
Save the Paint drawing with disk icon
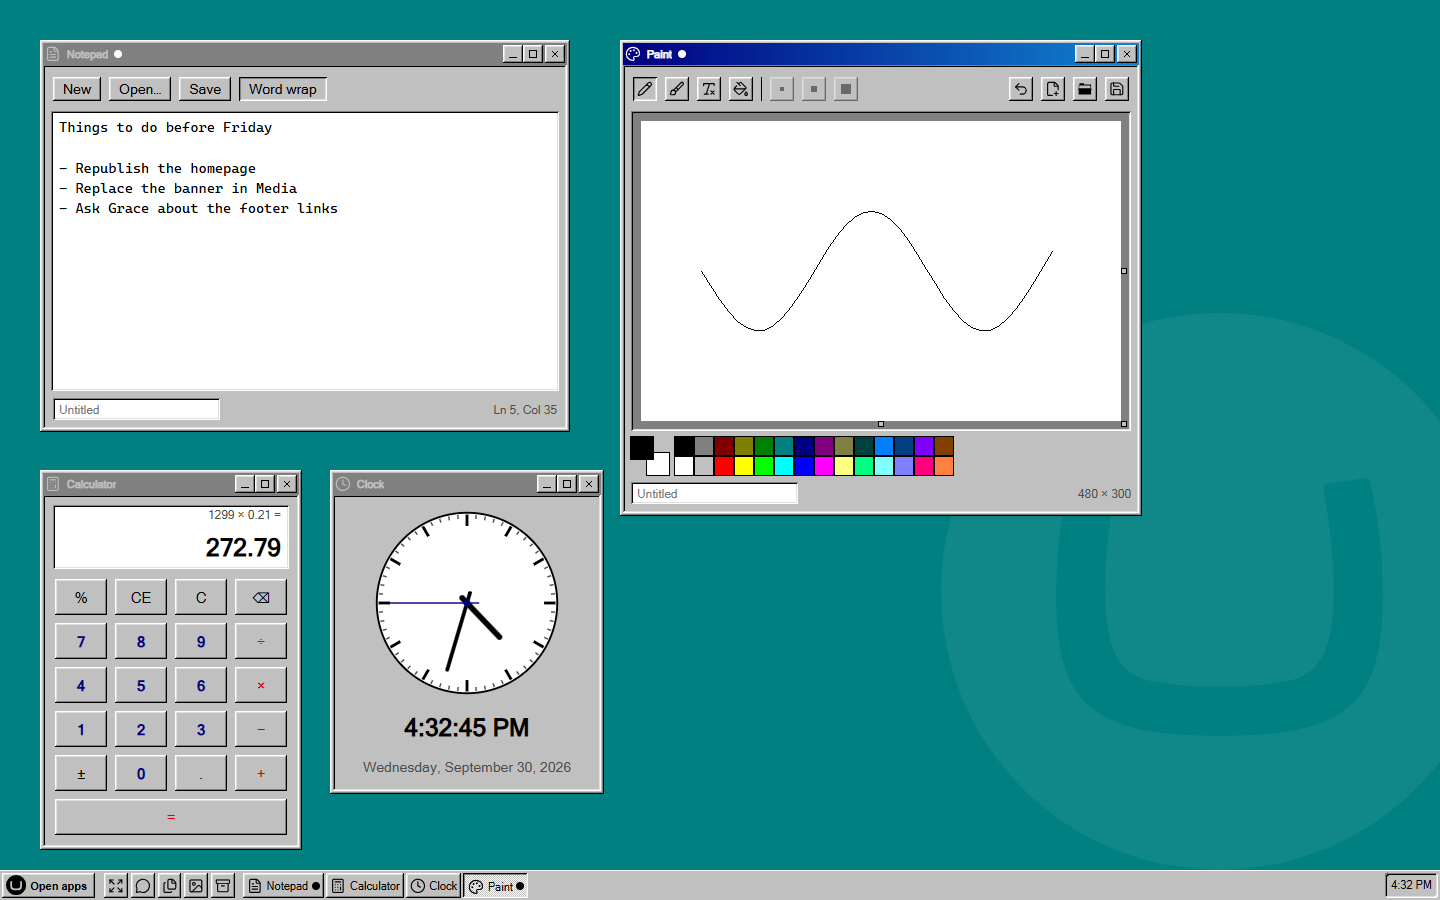pos(1117,89)
